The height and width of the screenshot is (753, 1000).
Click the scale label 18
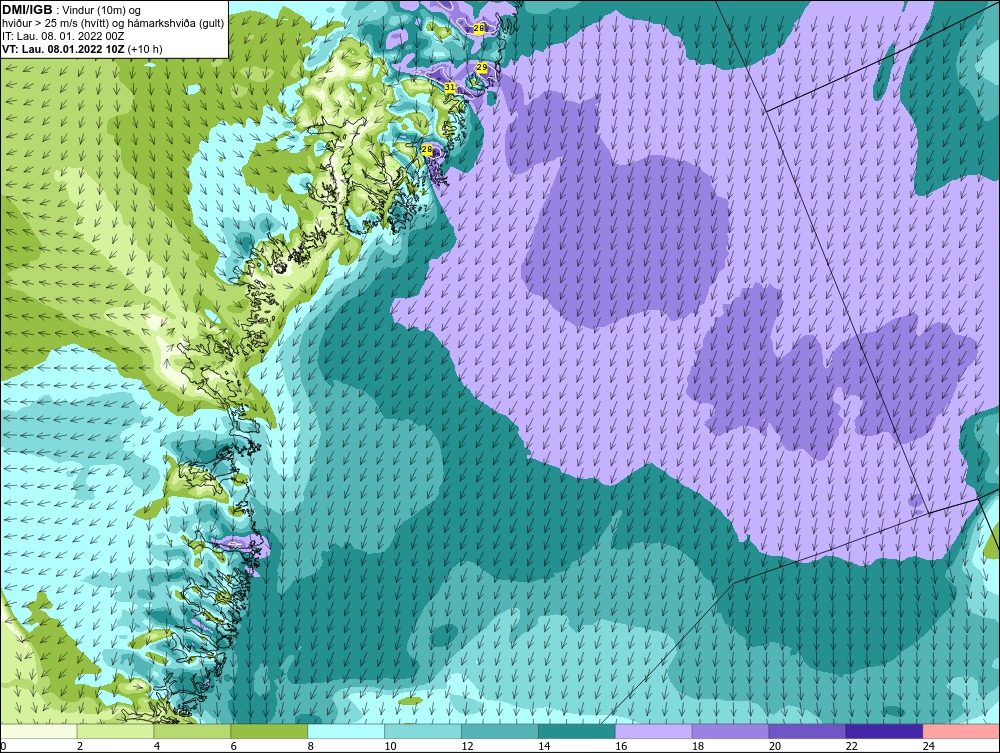tap(698, 746)
